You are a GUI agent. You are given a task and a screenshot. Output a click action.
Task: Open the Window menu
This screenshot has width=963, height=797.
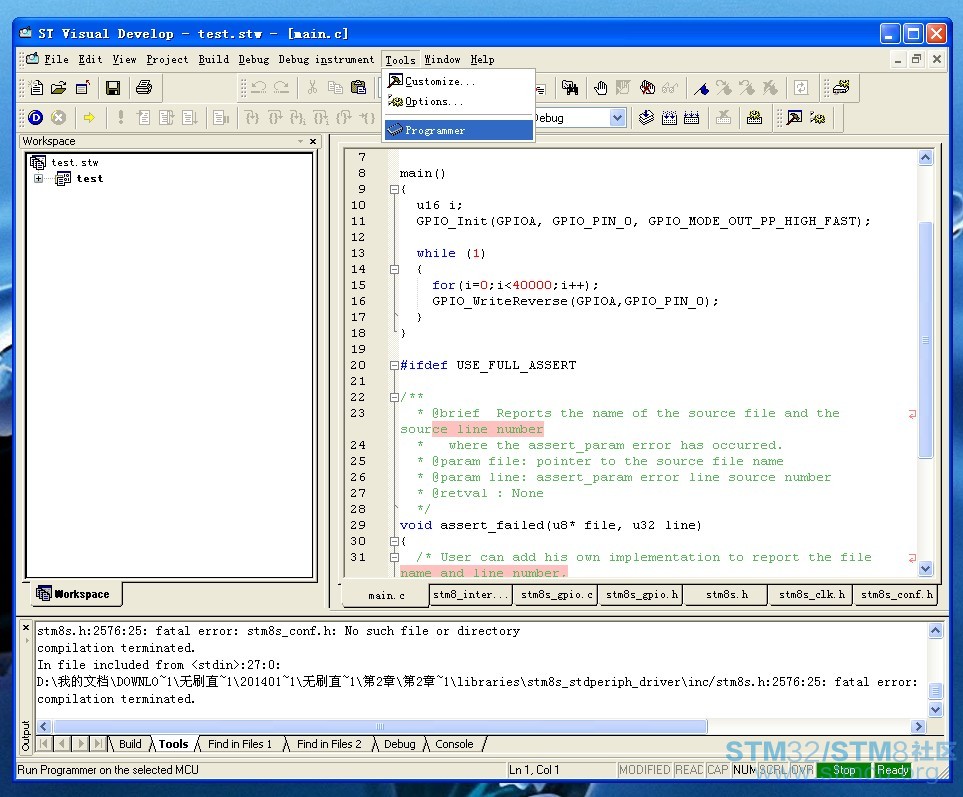[442, 60]
